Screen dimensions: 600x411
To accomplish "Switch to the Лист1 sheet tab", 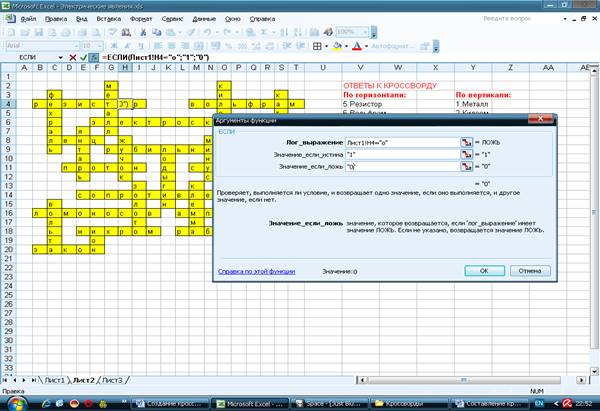I will click(53, 380).
